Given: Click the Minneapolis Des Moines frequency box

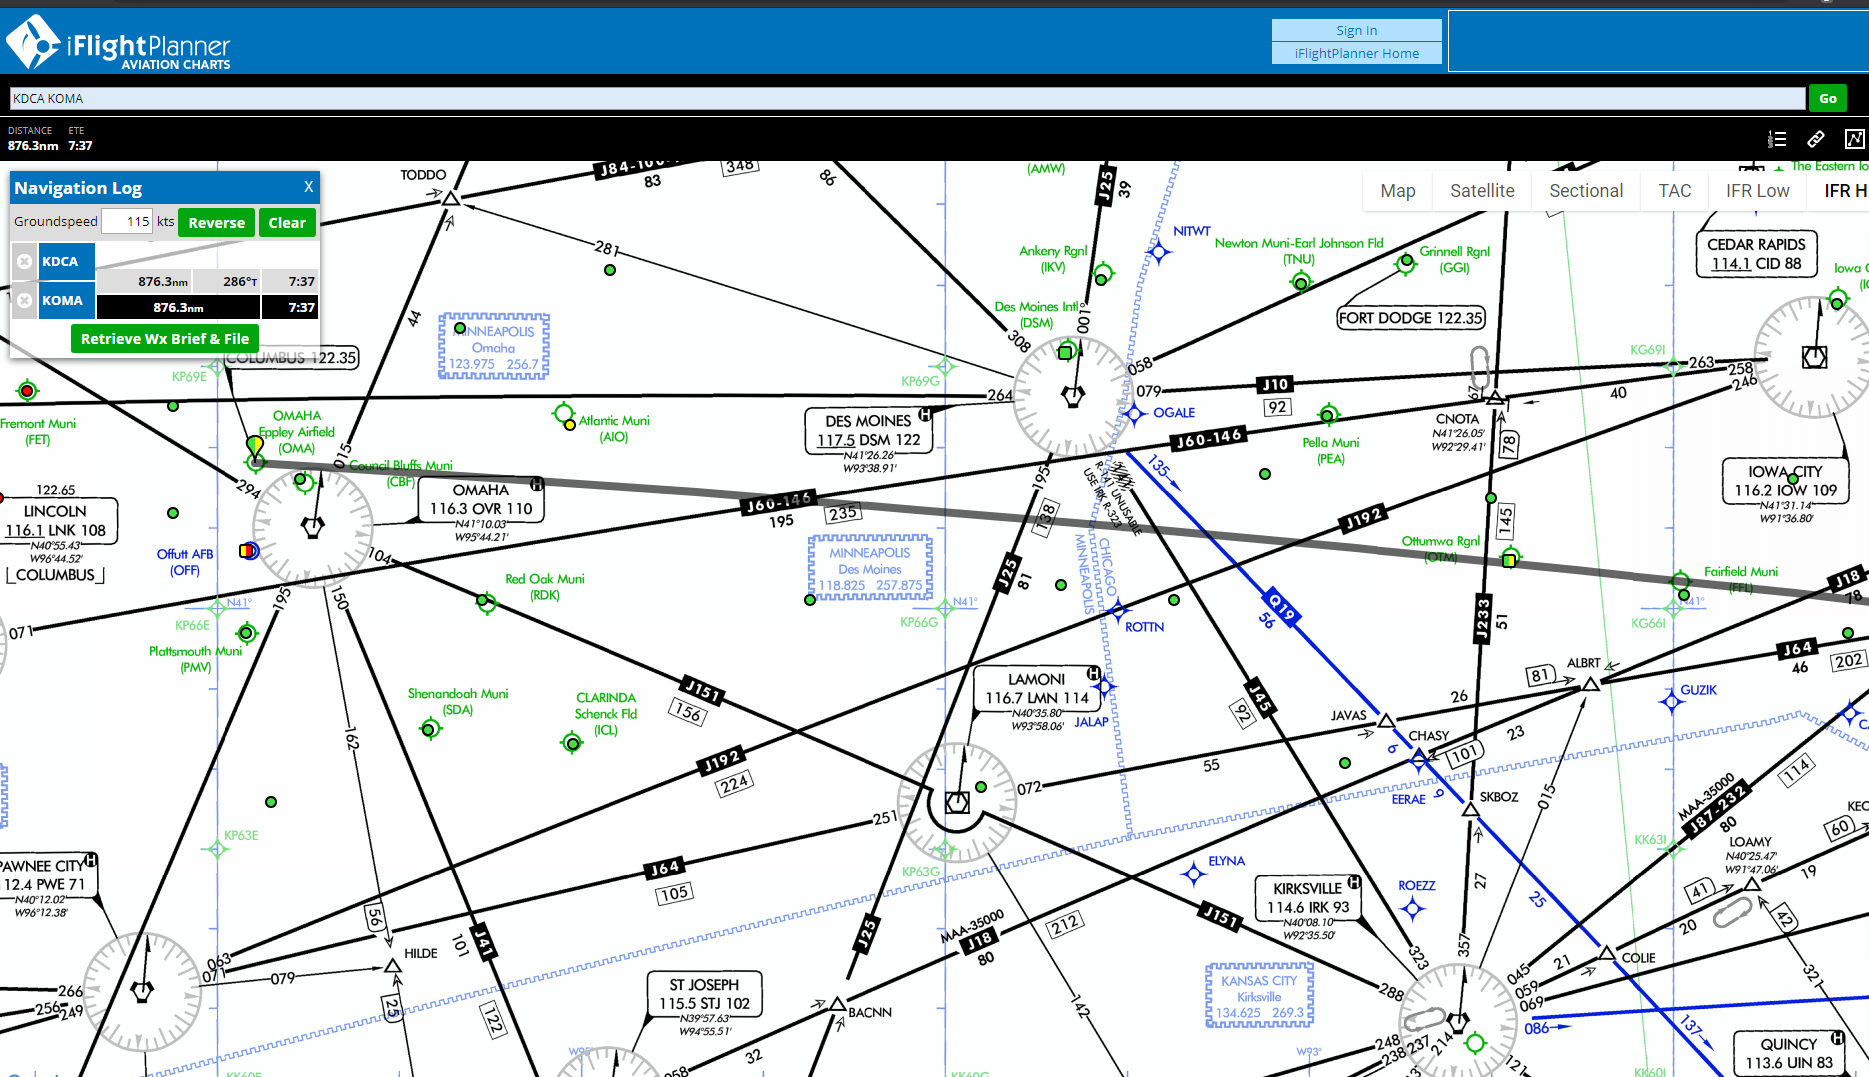Looking at the screenshot, I should pos(870,568).
